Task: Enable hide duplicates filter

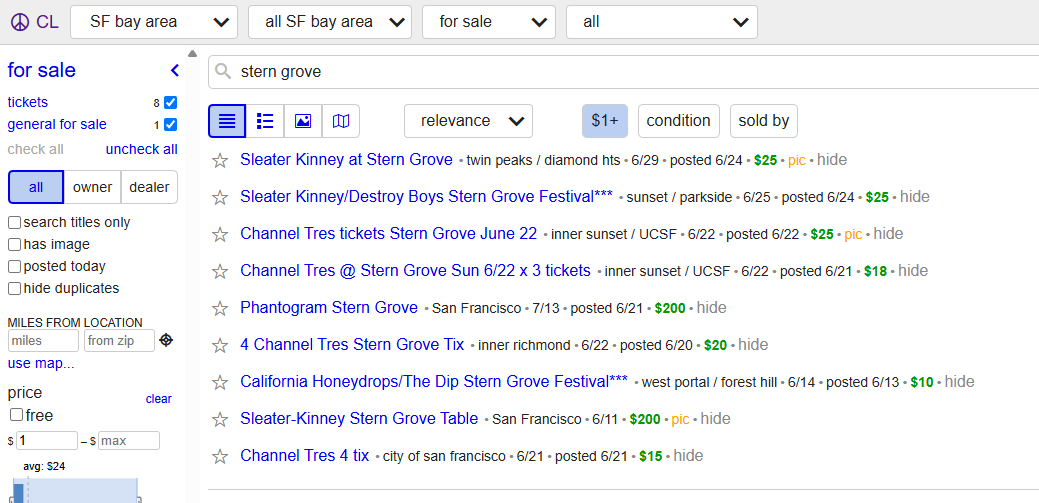Action: (x=14, y=288)
